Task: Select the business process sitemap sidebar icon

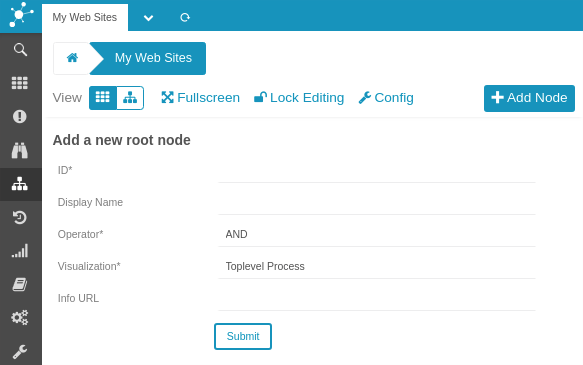Action: point(20,184)
